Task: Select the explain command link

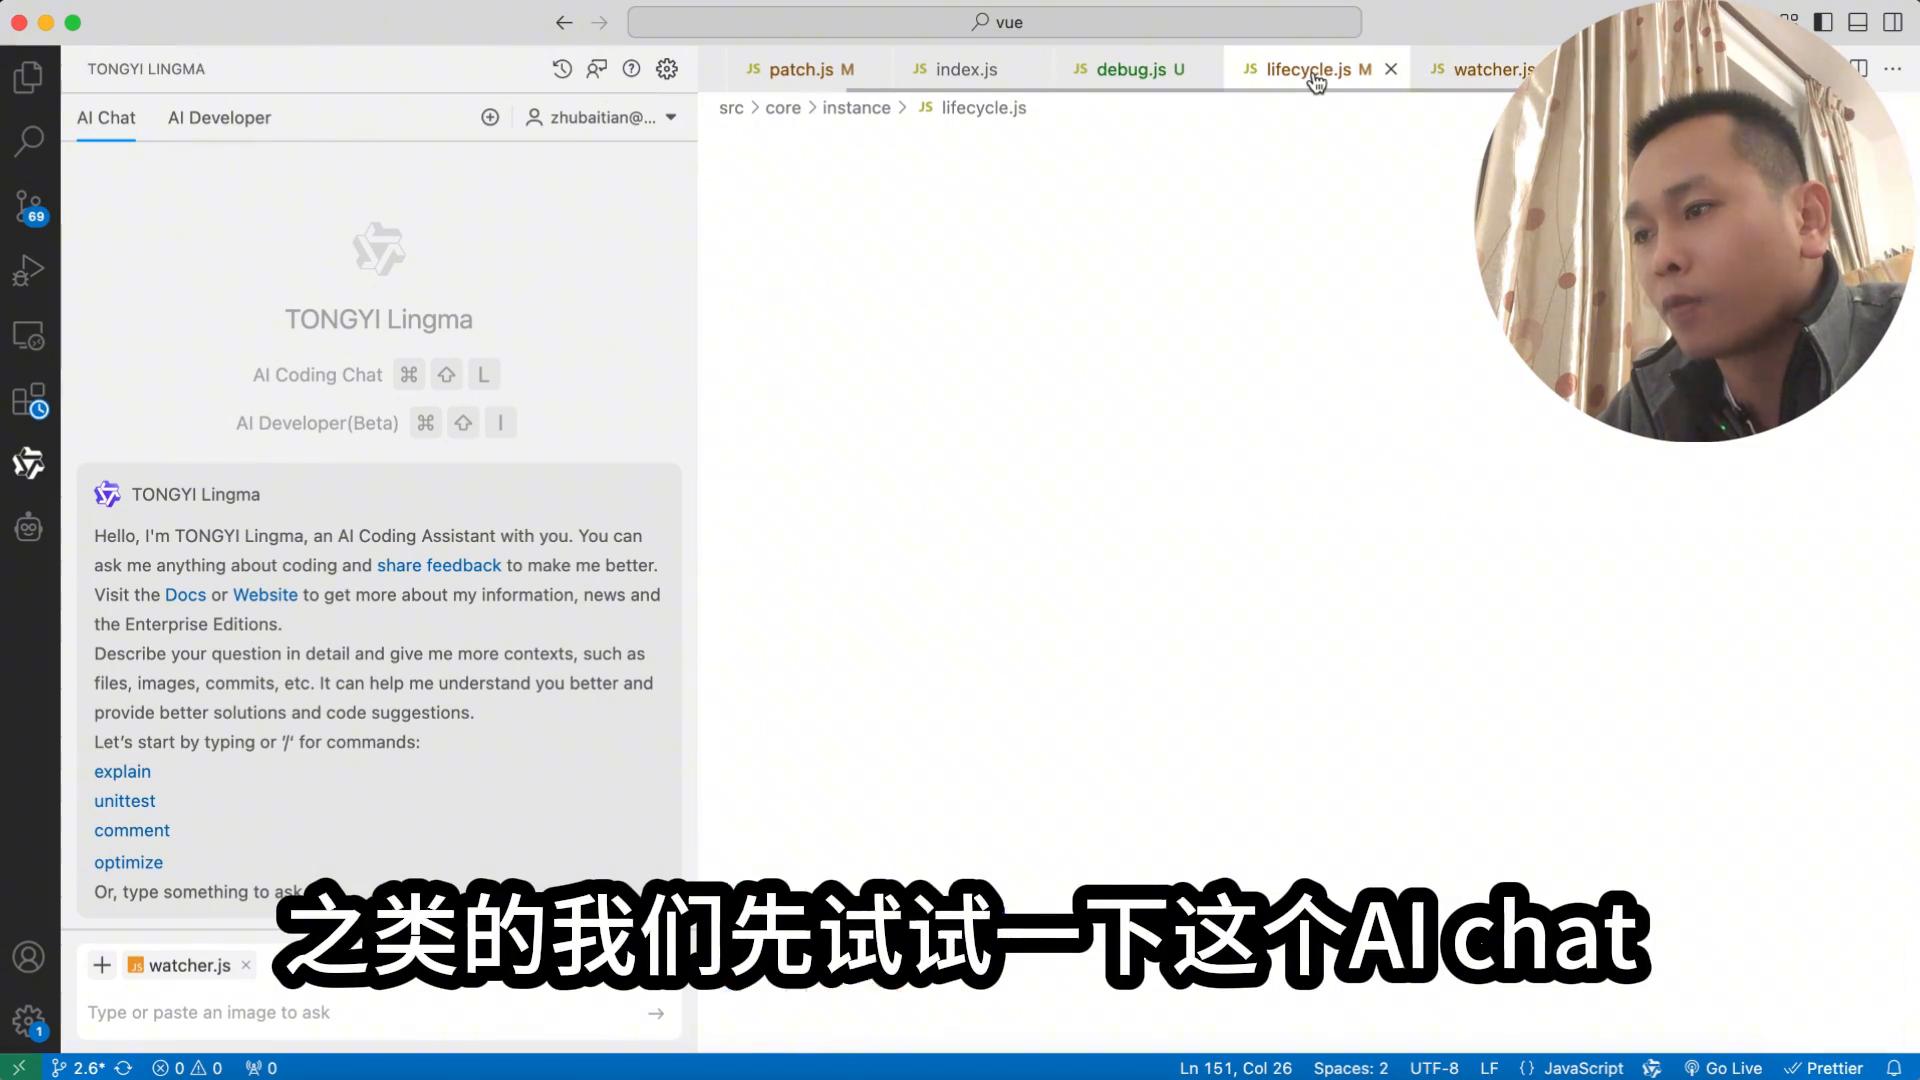Action: click(x=122, y=771)
